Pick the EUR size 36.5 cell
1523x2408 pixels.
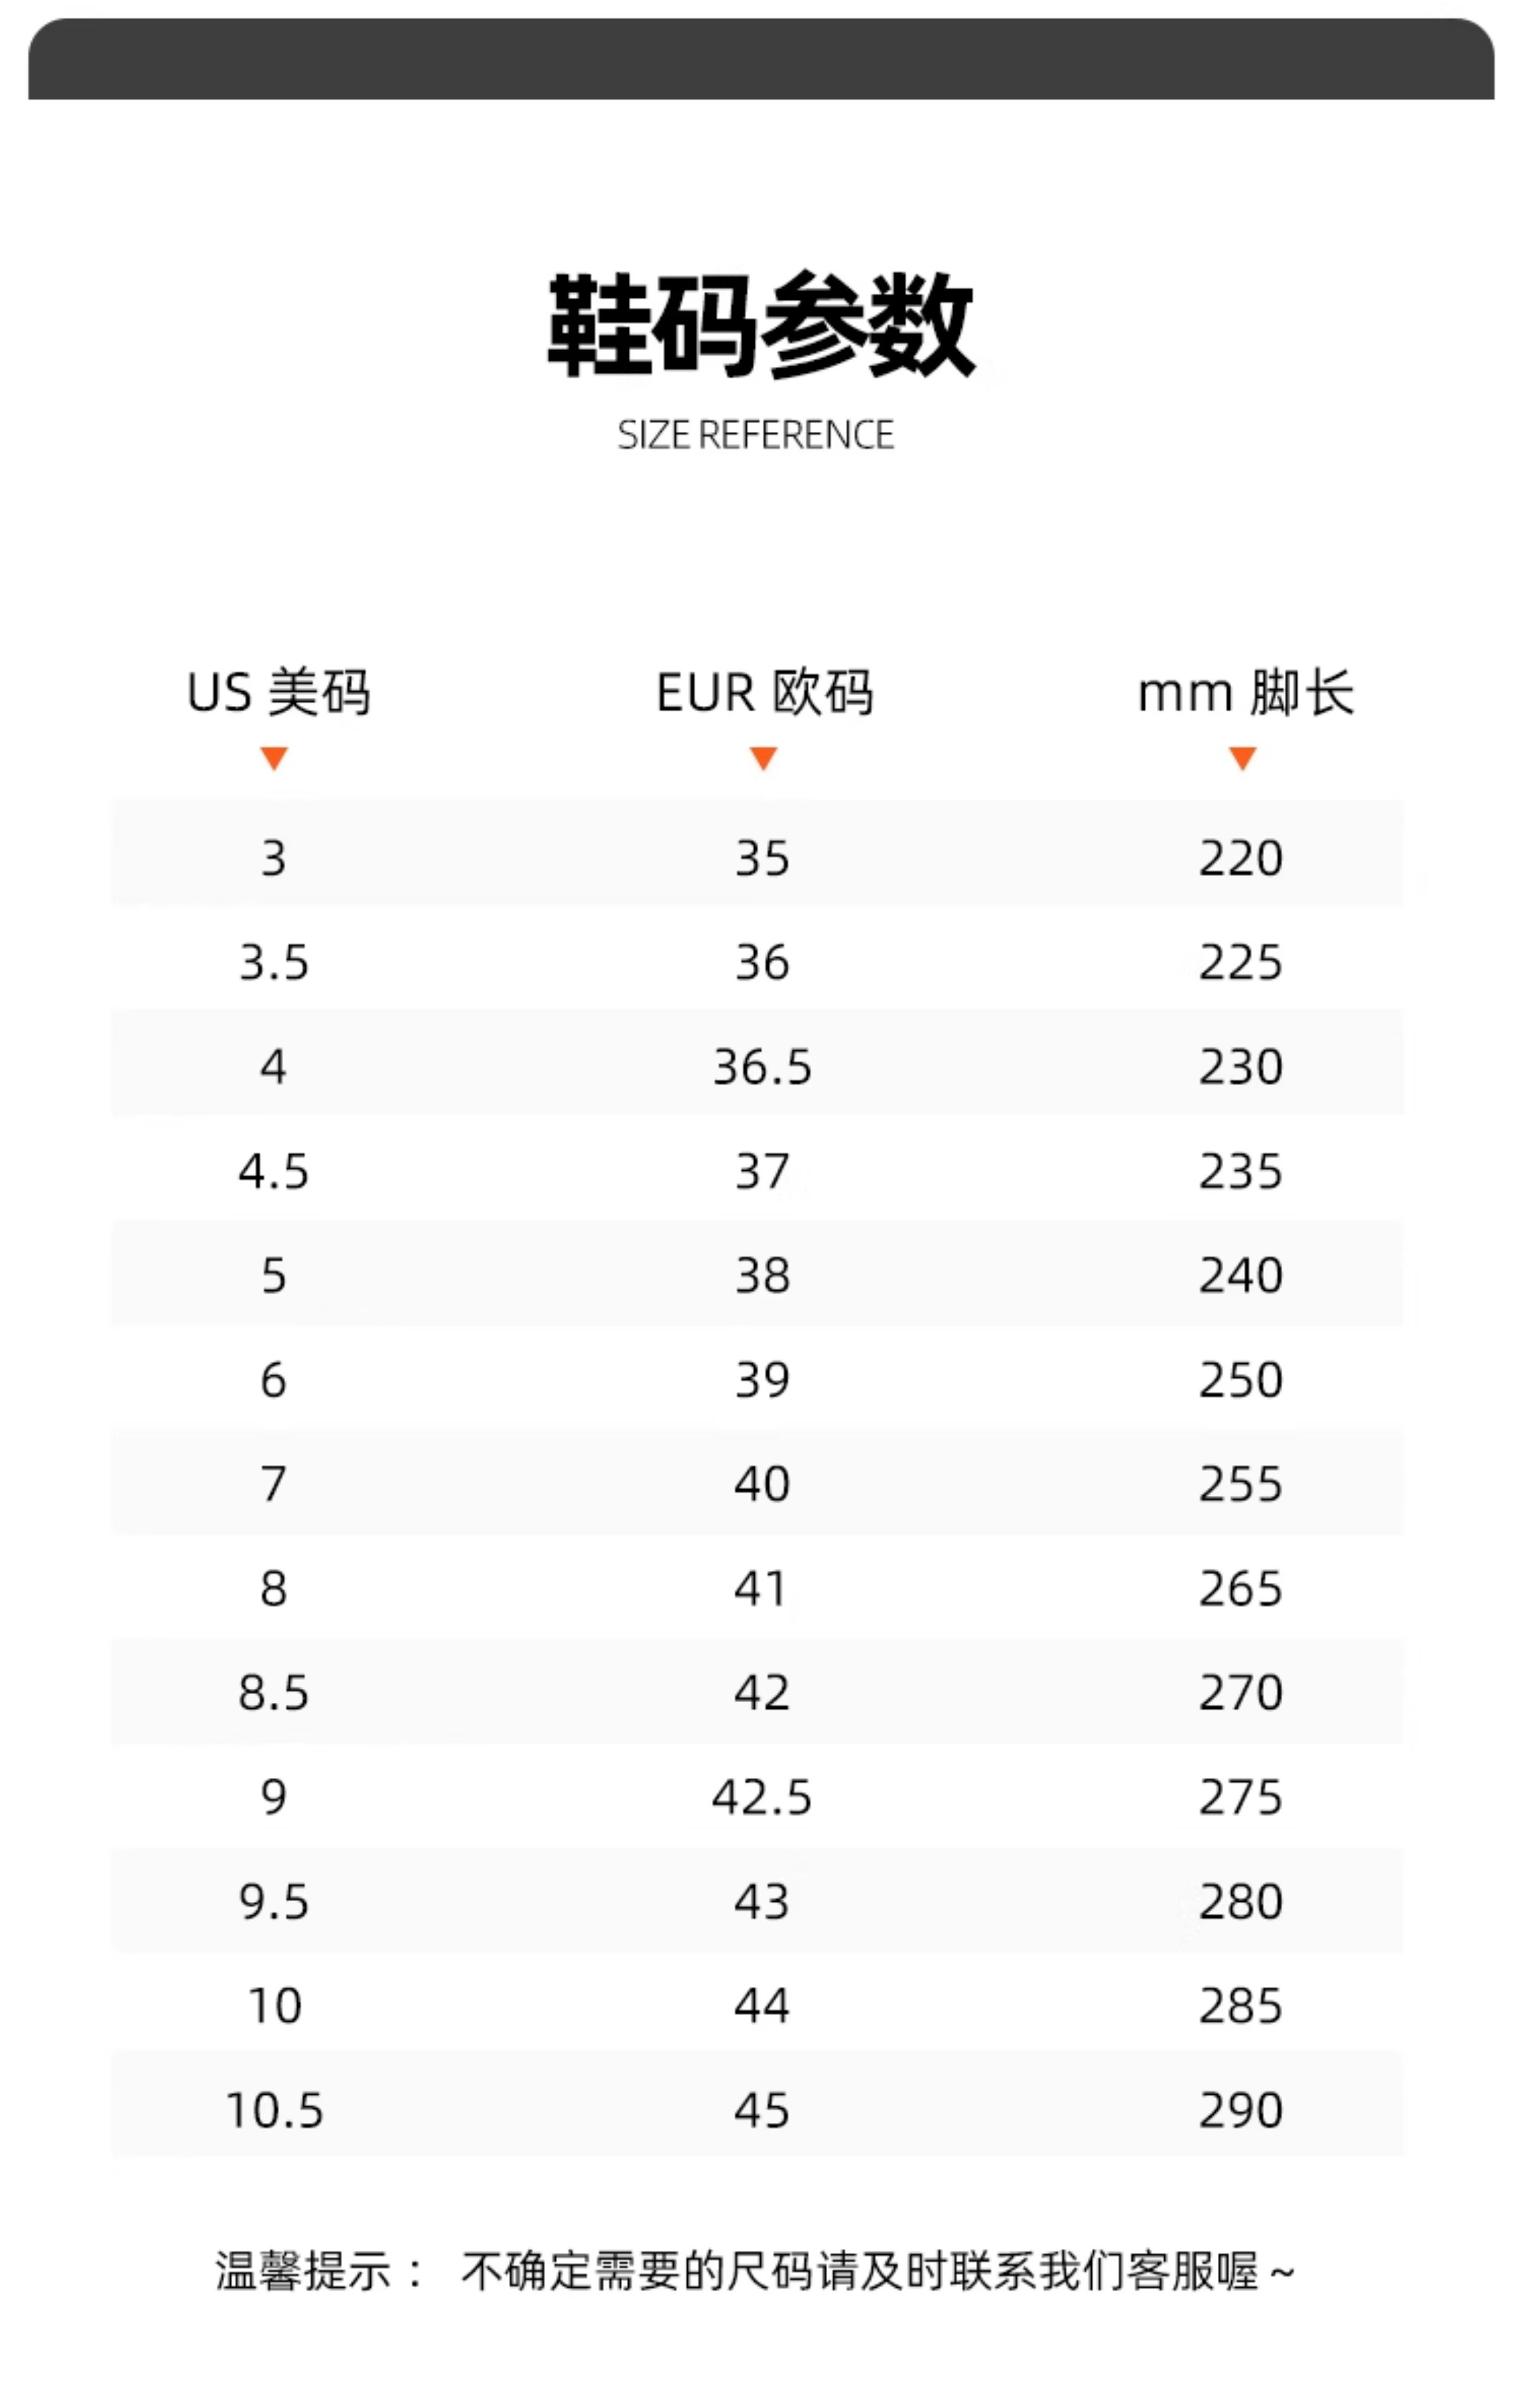coord(762,1067)
